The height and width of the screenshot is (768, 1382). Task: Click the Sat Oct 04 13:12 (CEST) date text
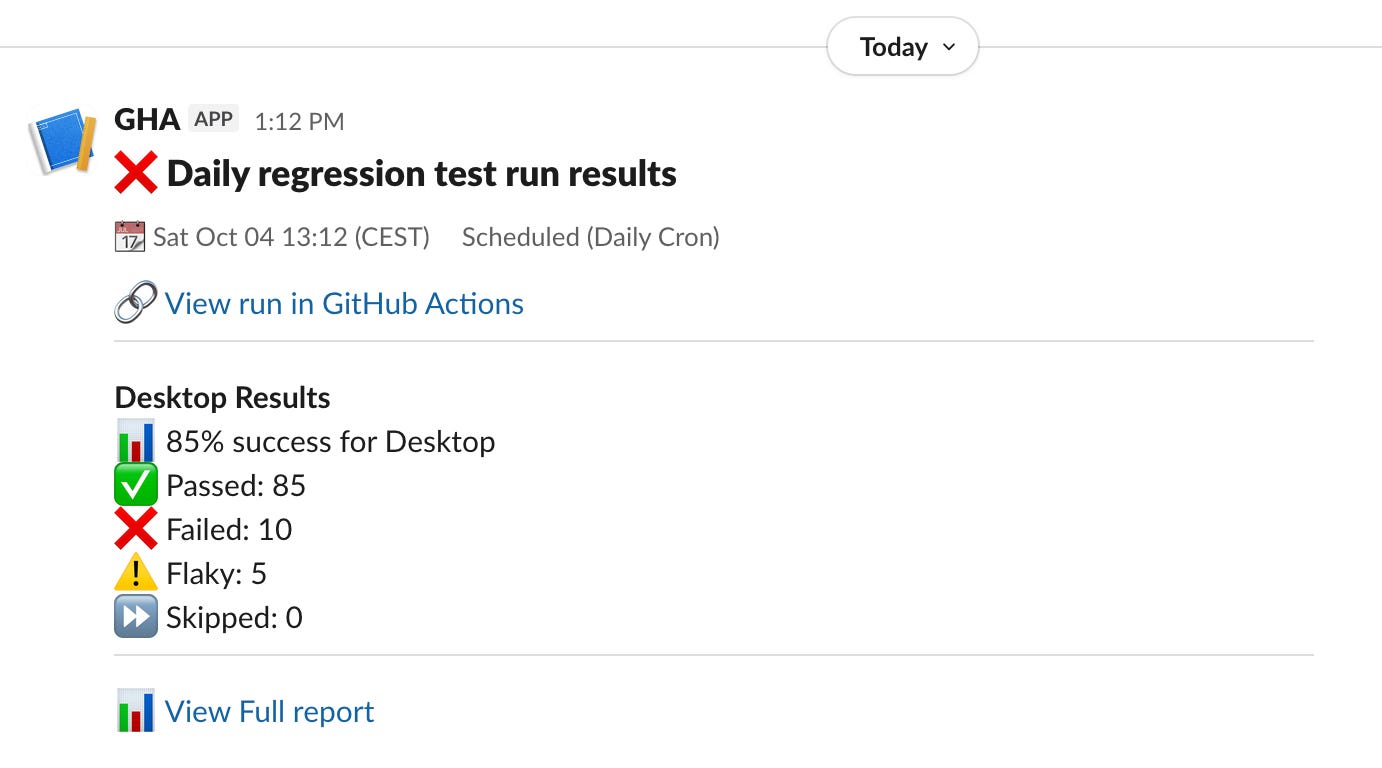coord(291,237)
